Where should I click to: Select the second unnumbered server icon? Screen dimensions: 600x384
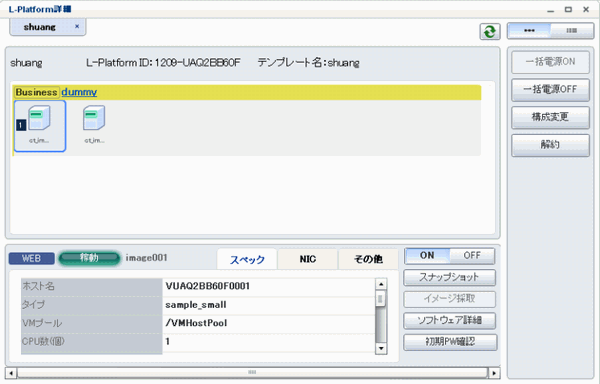tap(94, 125)
